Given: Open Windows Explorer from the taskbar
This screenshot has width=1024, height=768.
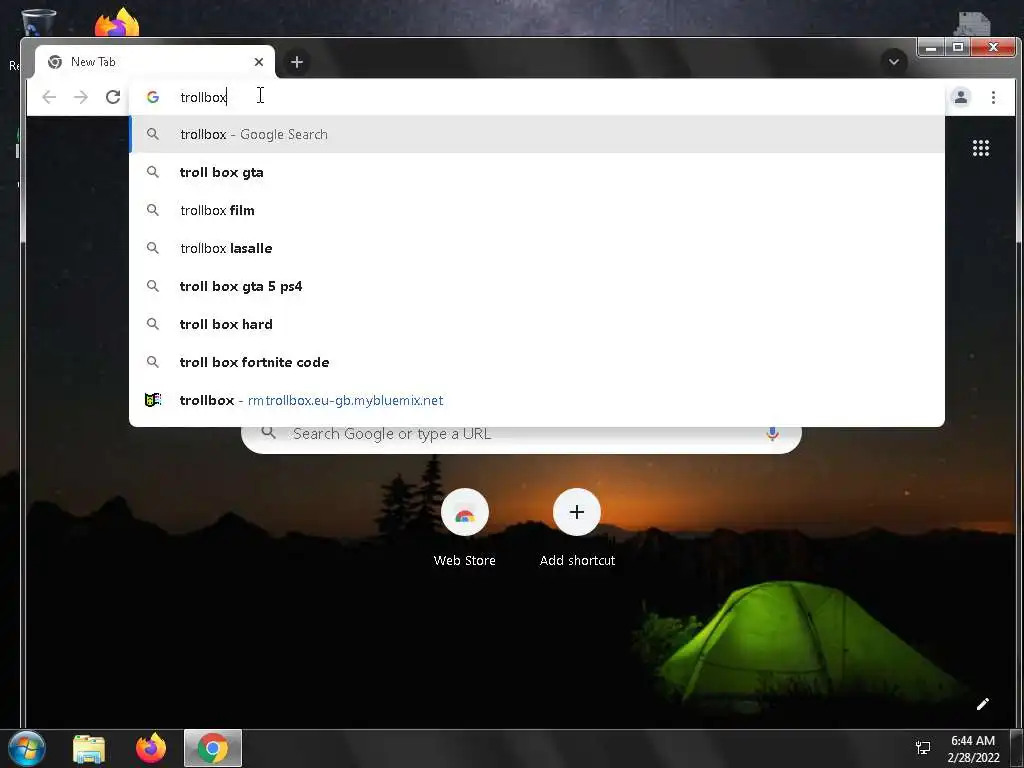Looking at the screenshot, I should pyautogui.click(x=89, y=748).
